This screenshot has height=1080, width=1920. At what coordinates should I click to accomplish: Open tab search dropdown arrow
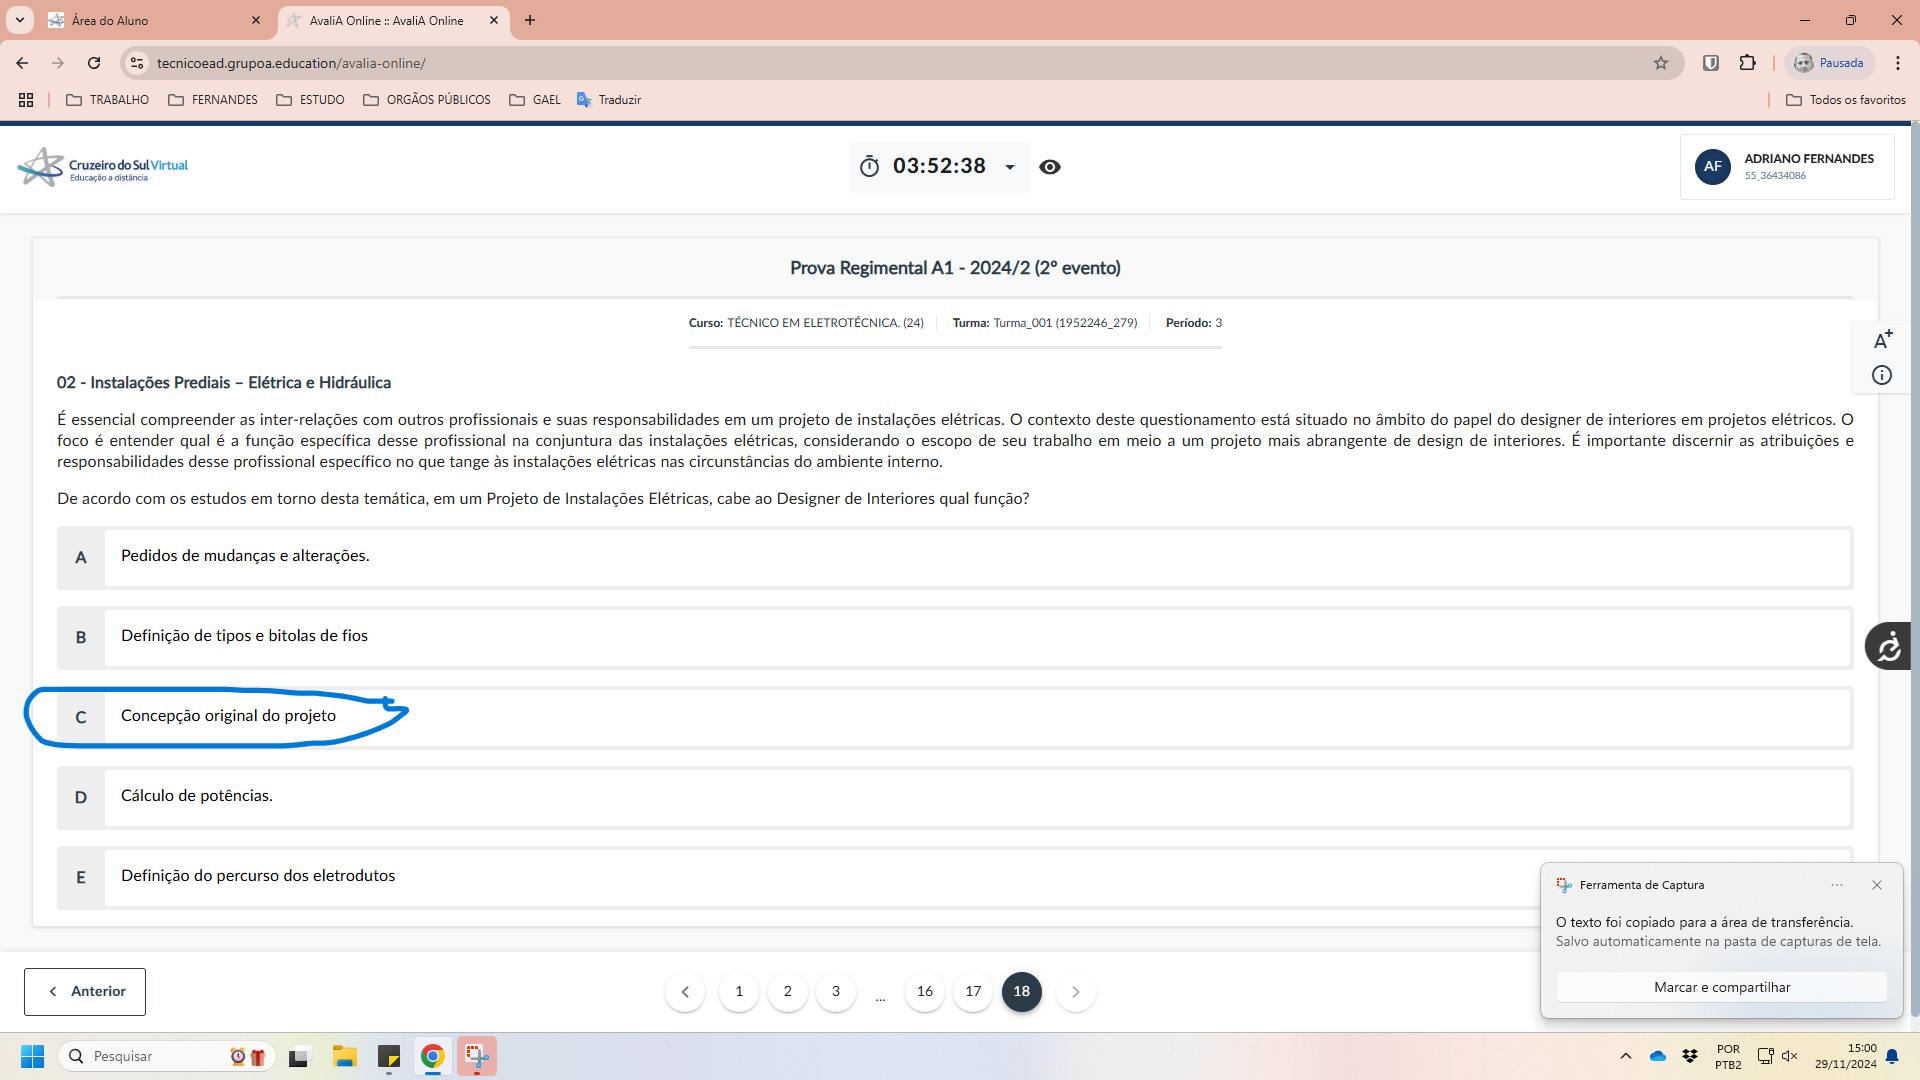pyautogui.click(x=19, y=20)
